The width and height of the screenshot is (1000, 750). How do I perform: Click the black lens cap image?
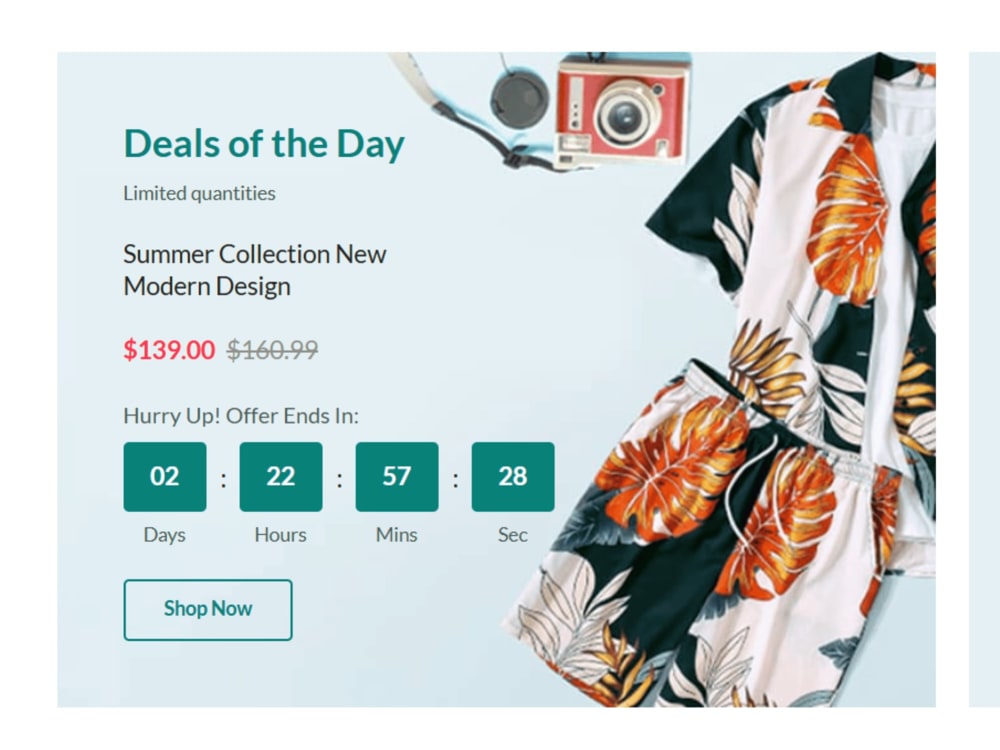(520, 98)
